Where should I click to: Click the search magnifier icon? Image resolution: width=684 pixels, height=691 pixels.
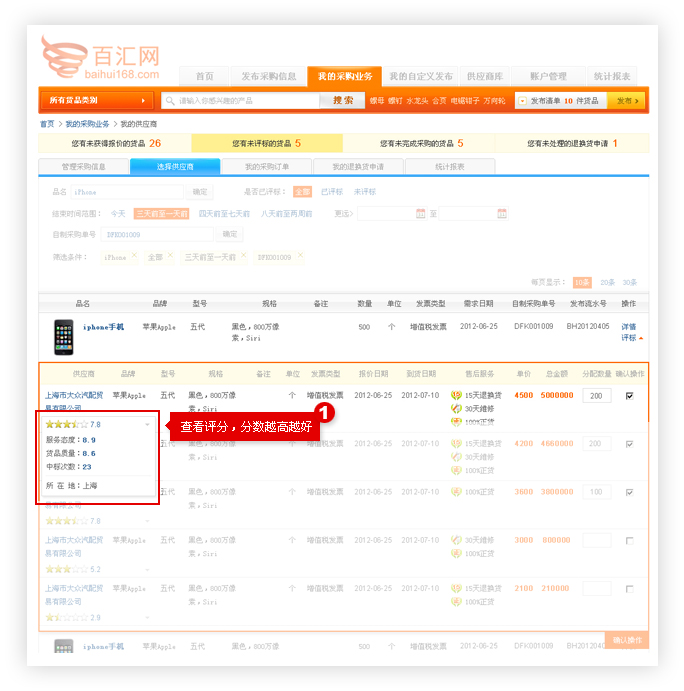tap(170, 101)
